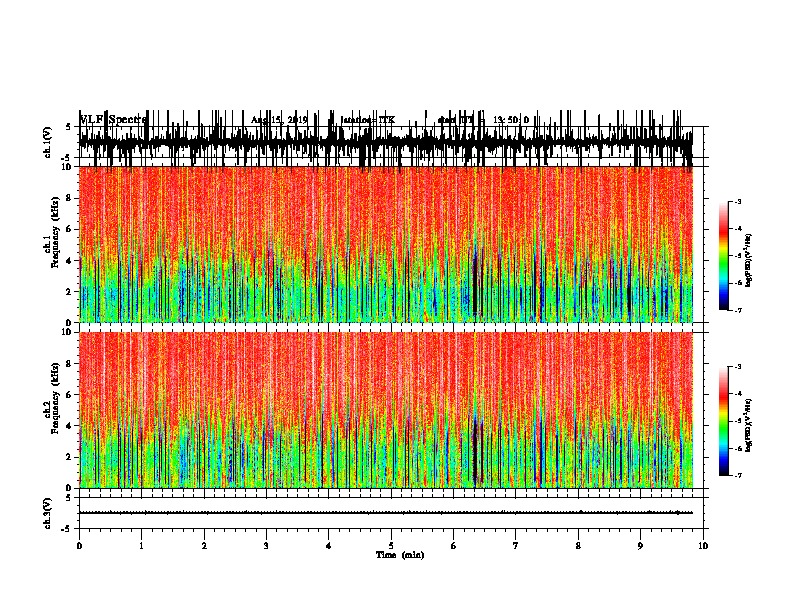Click the time axis tick label '7'
The width and height of the screenshot is (792, 612).
516,546
